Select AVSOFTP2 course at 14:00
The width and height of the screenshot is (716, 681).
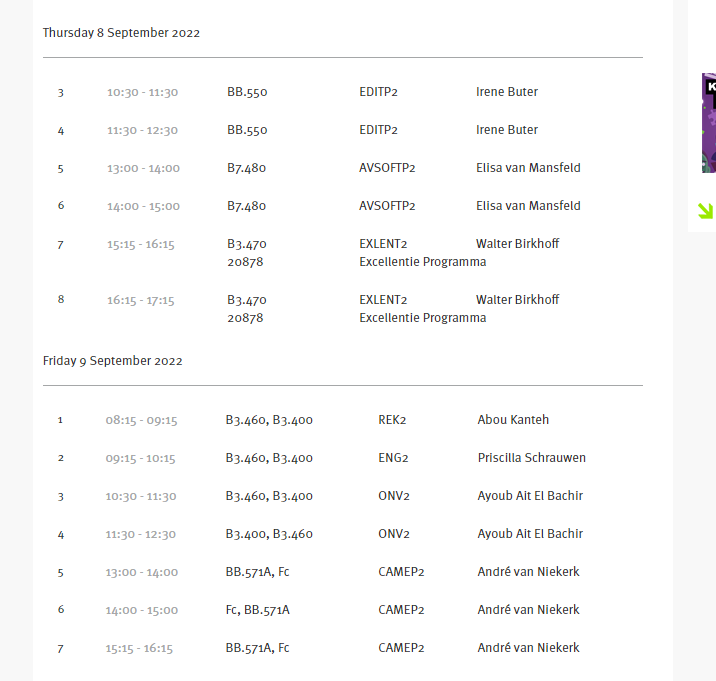click(387, 206)
